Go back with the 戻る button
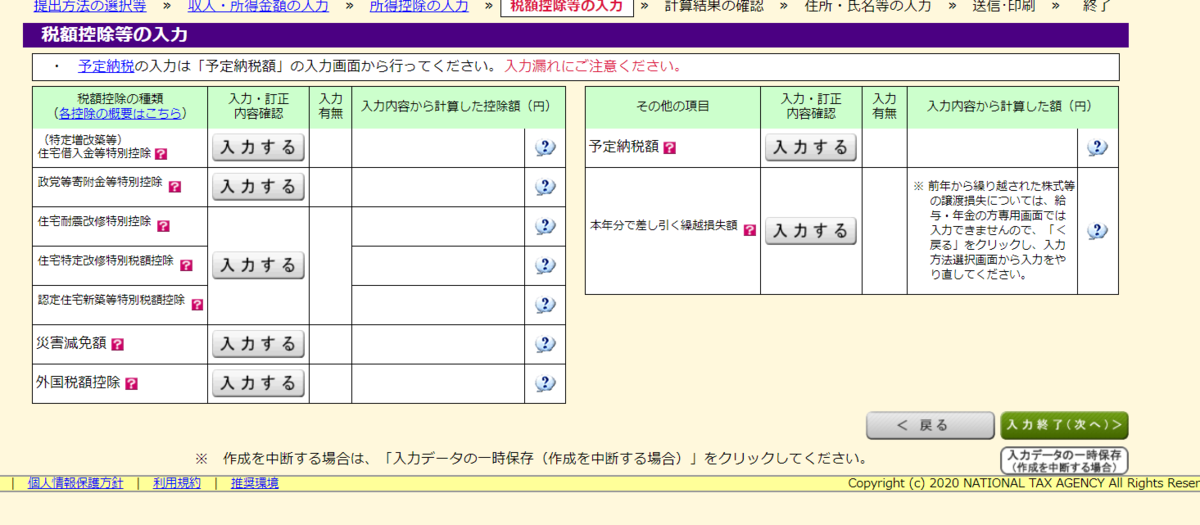 tap(930, 425)
